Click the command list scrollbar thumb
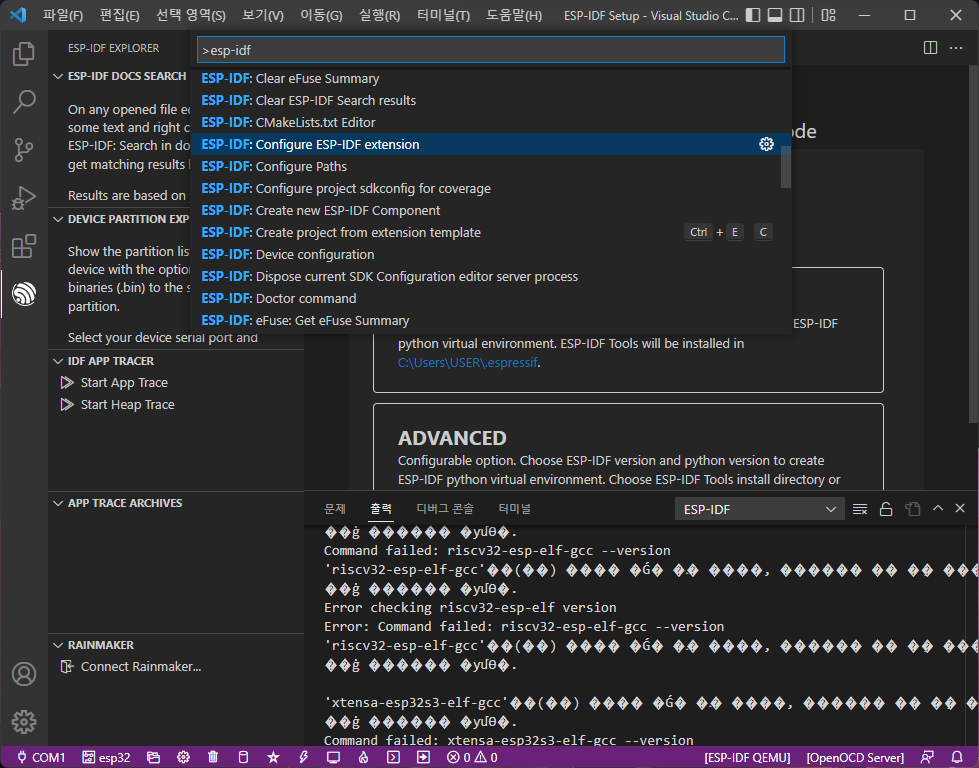 [x=785, y=166]
